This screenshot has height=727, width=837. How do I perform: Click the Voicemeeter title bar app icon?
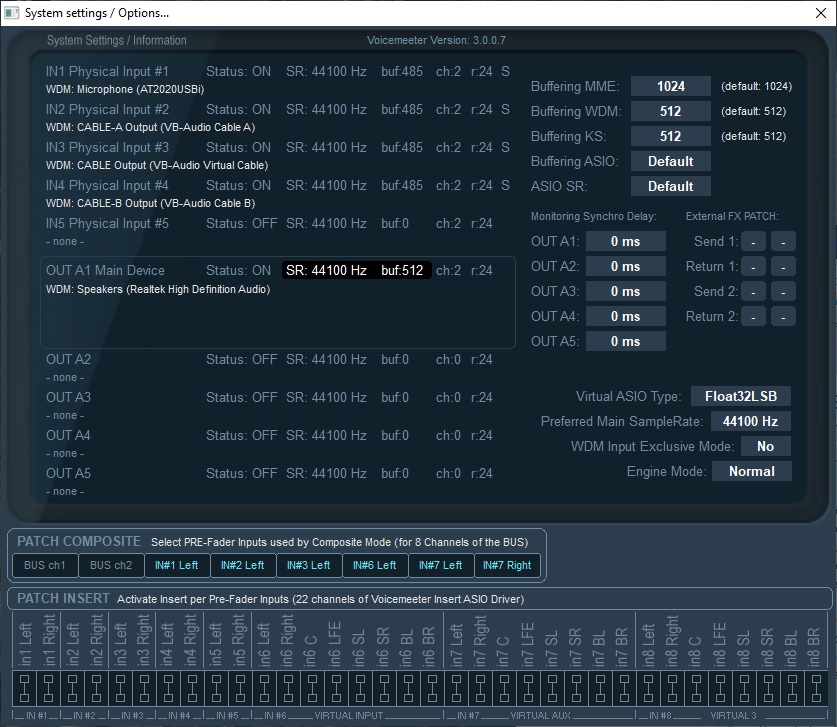12,12
